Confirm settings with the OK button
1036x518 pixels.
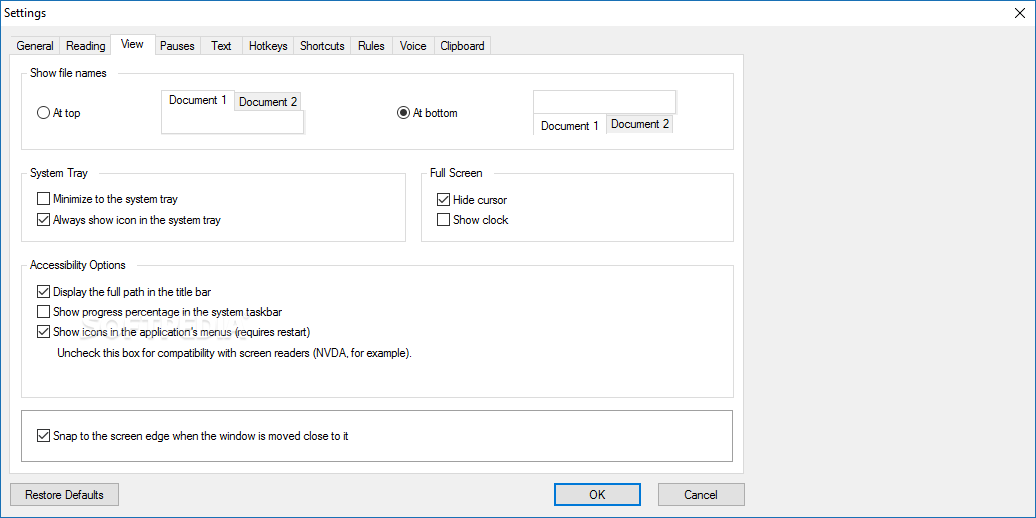pyautogui.click(x=597, y=495)
